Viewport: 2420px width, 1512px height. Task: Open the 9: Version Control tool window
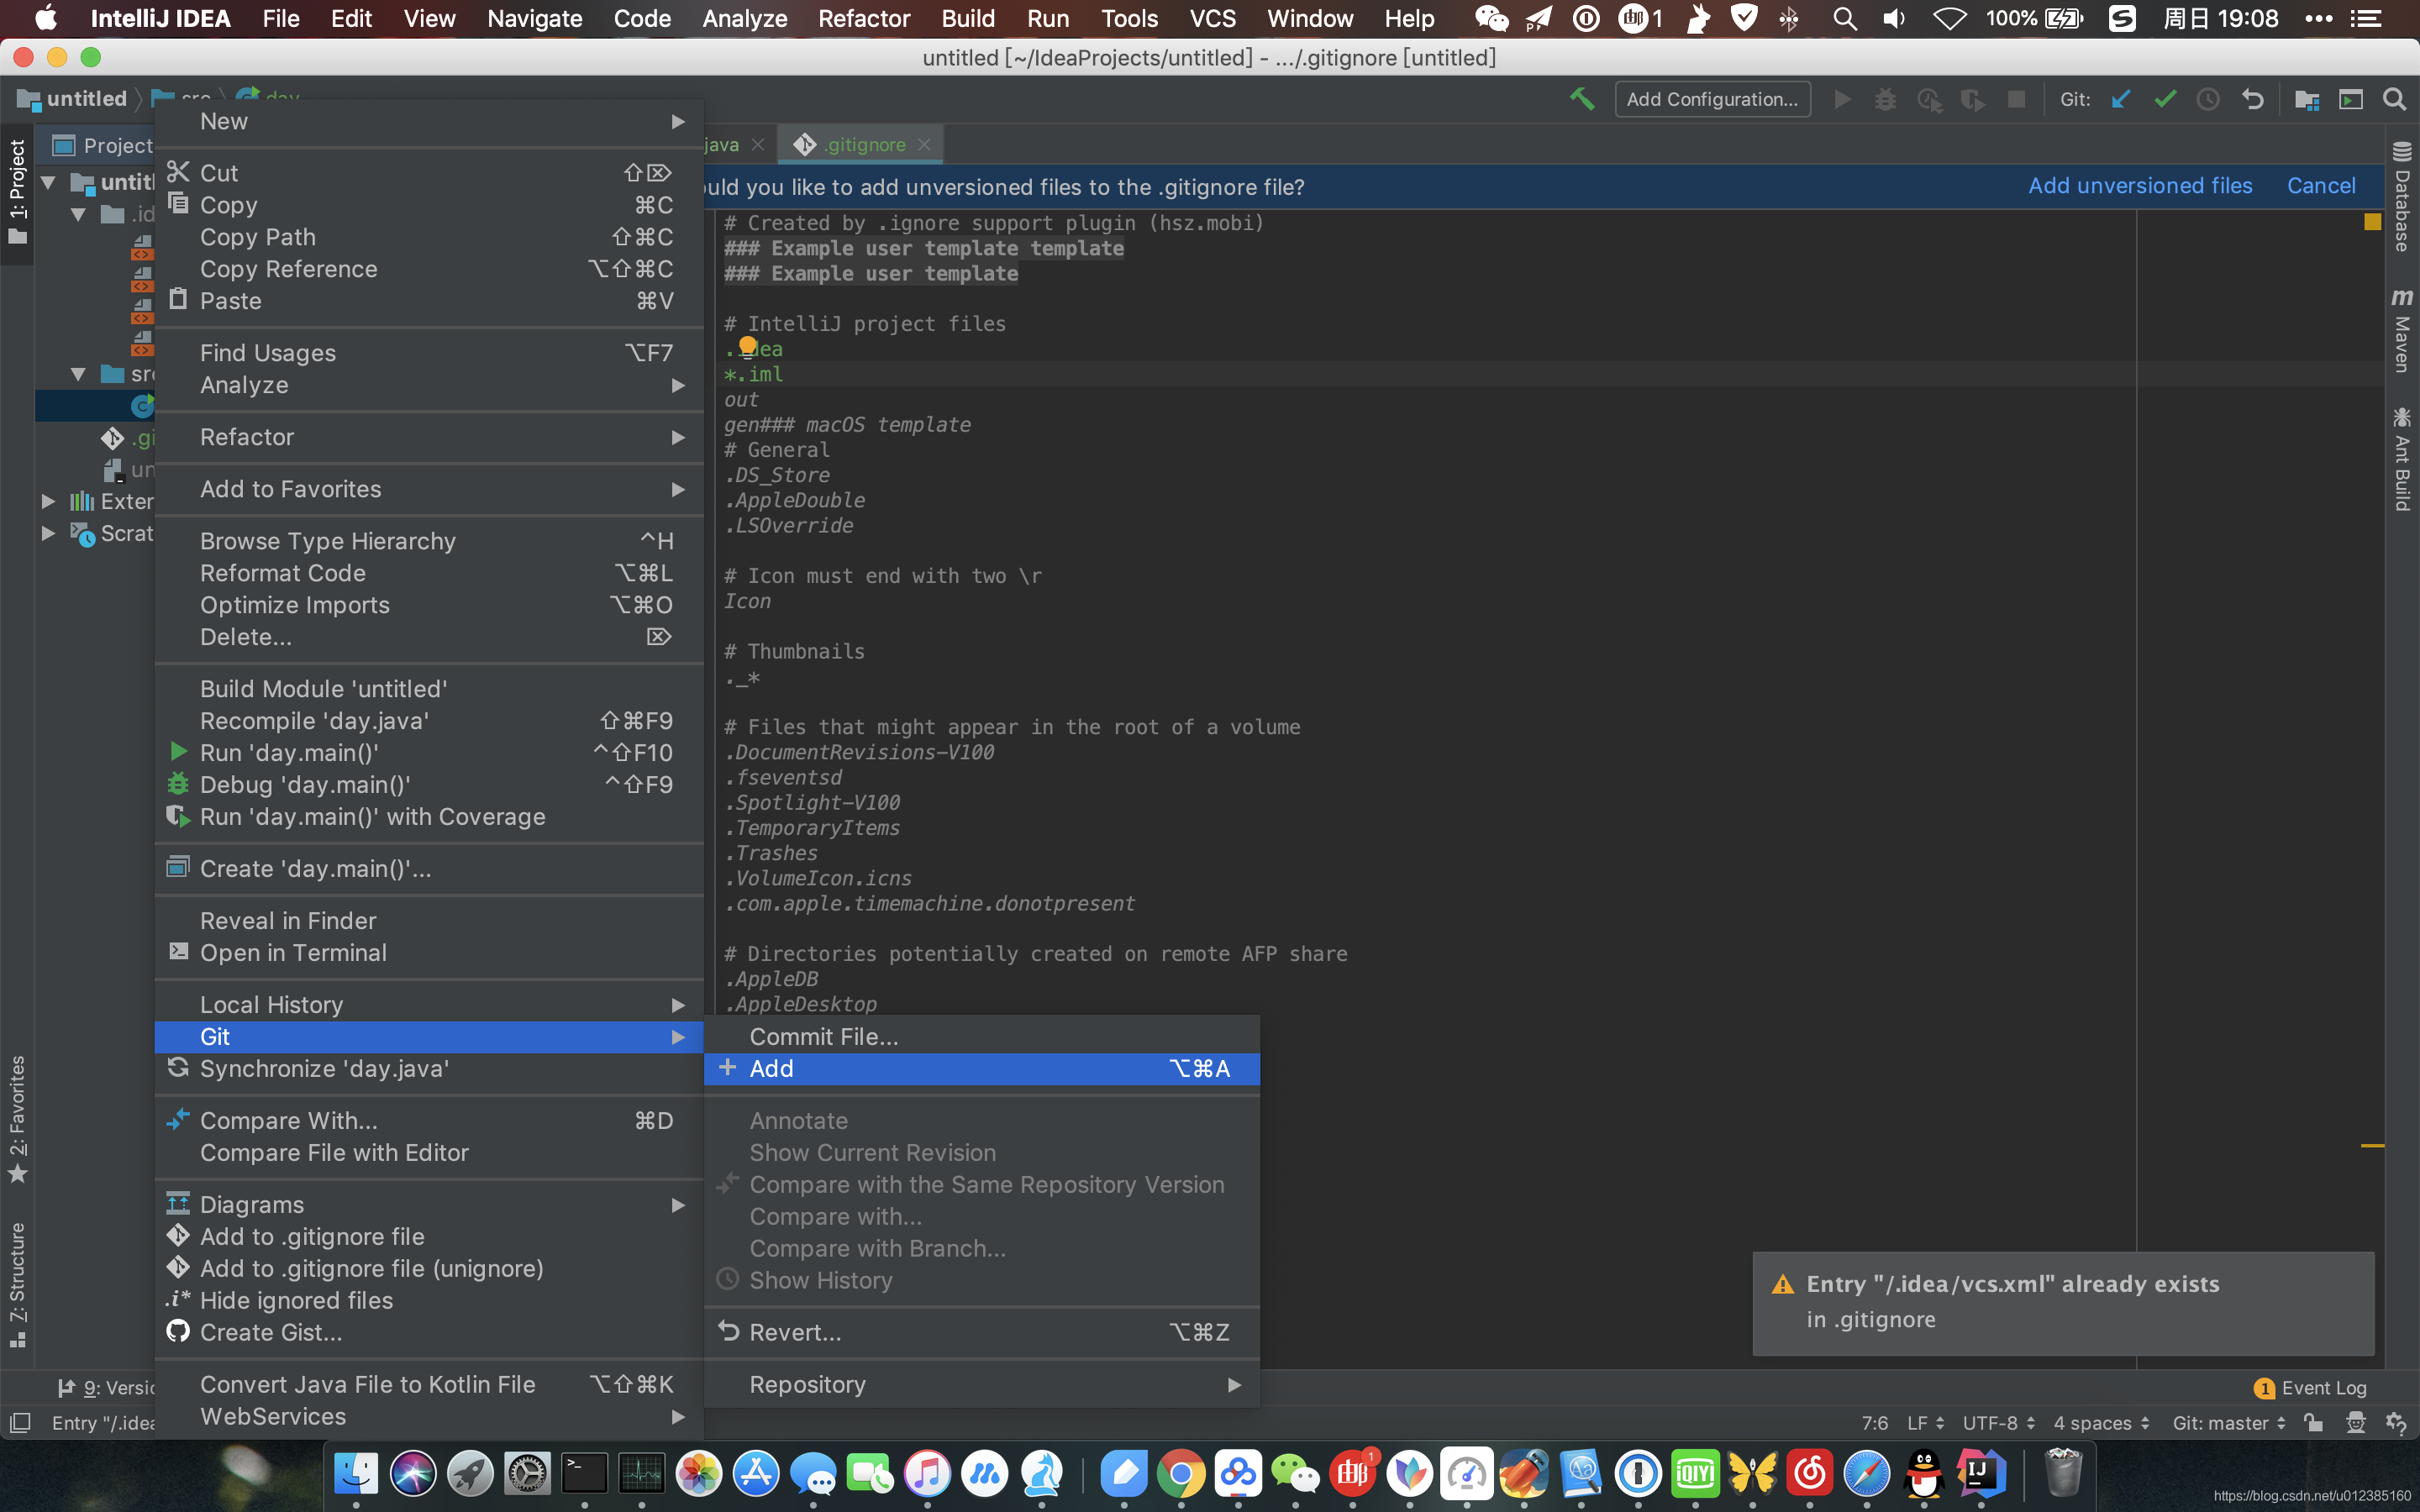point(106,1388)
